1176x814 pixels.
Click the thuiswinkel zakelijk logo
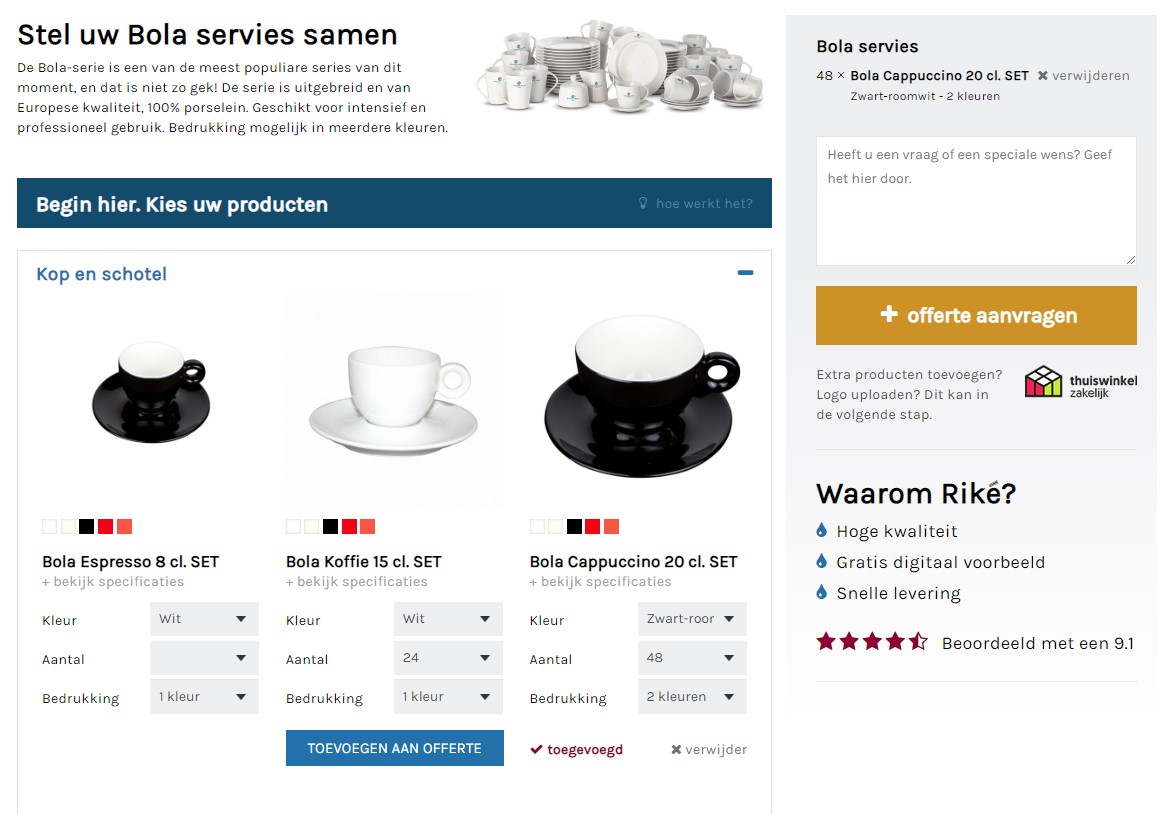[1081, 382]
